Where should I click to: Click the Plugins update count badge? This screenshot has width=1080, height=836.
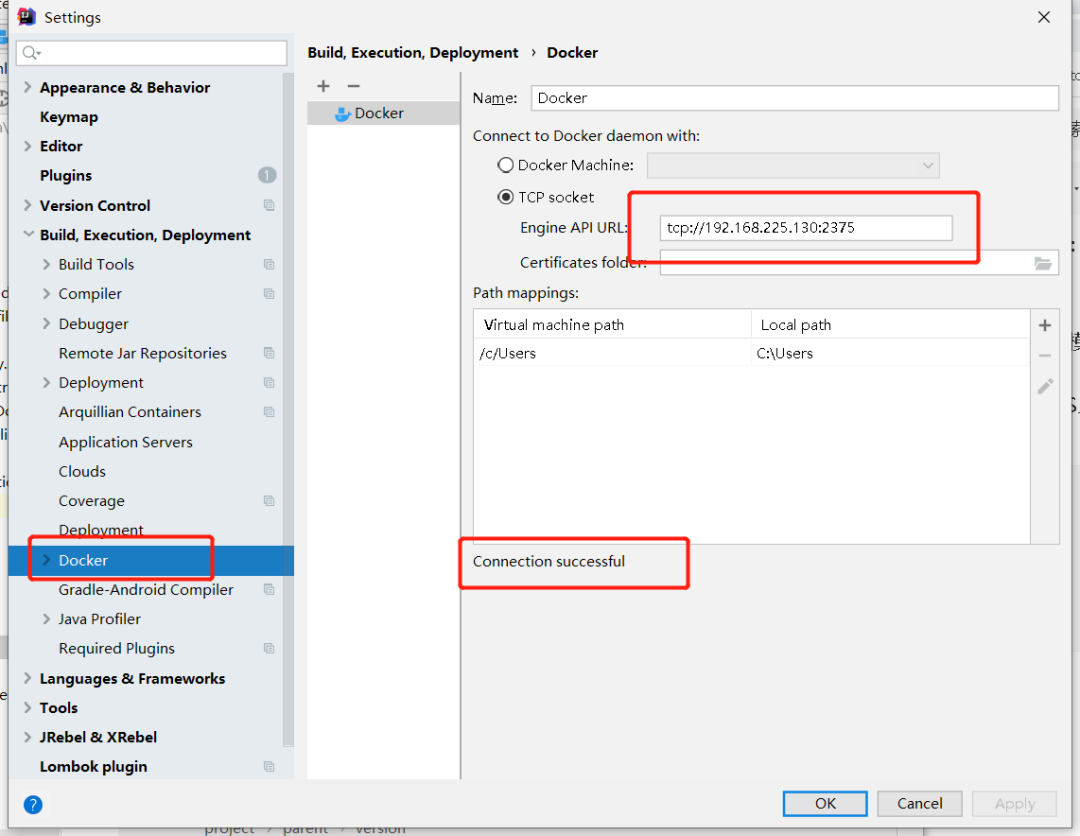(267, 176)
